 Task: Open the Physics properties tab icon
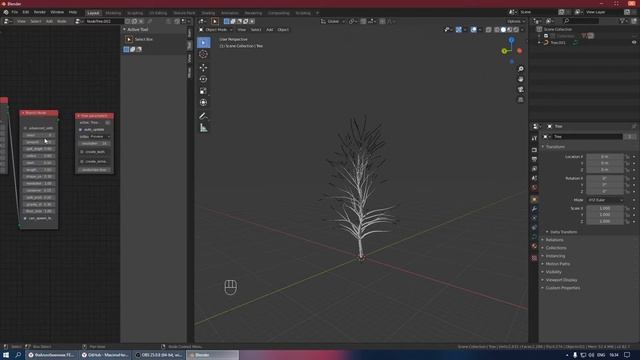pyautogui.click(x=534, y=228)
